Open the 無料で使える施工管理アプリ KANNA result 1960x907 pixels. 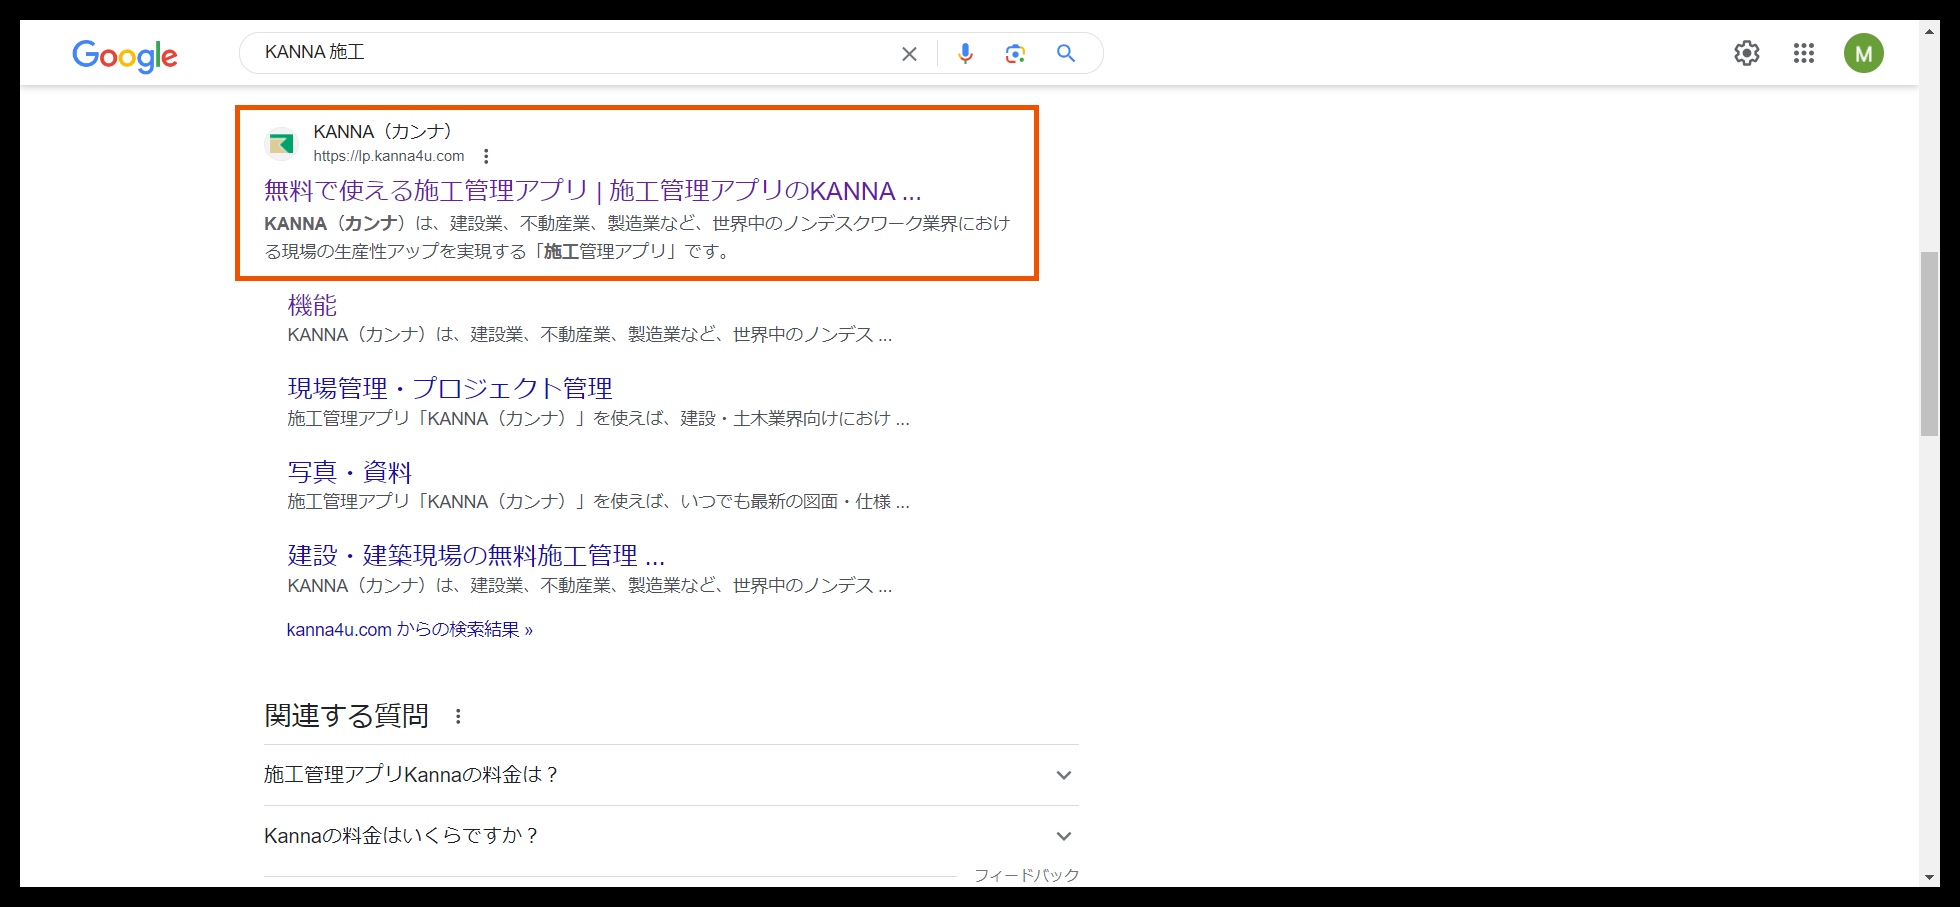[x=592, y=190]
